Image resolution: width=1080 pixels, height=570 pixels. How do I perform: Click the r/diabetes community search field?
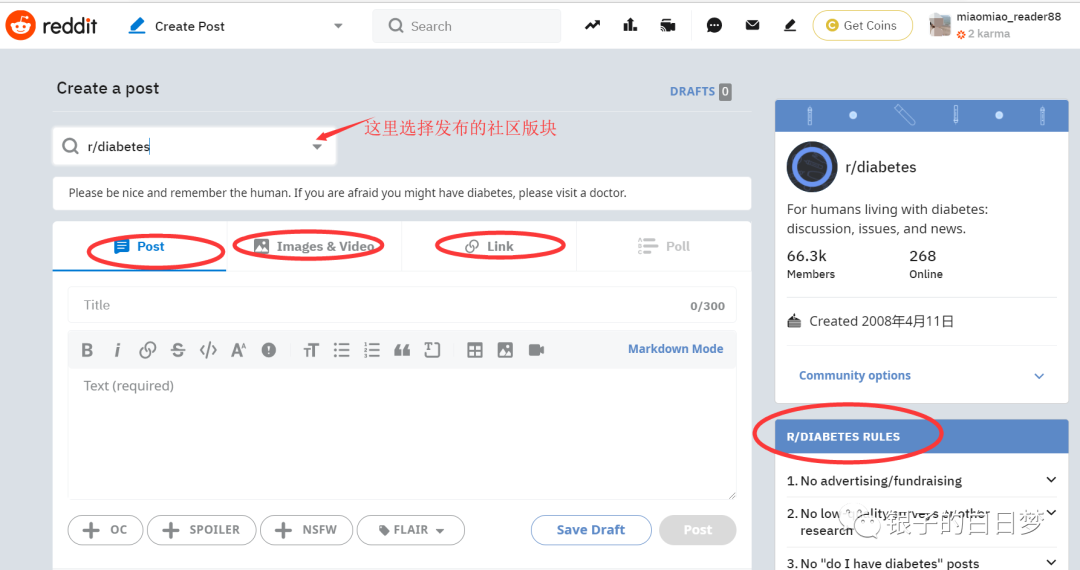coord(194,146)
